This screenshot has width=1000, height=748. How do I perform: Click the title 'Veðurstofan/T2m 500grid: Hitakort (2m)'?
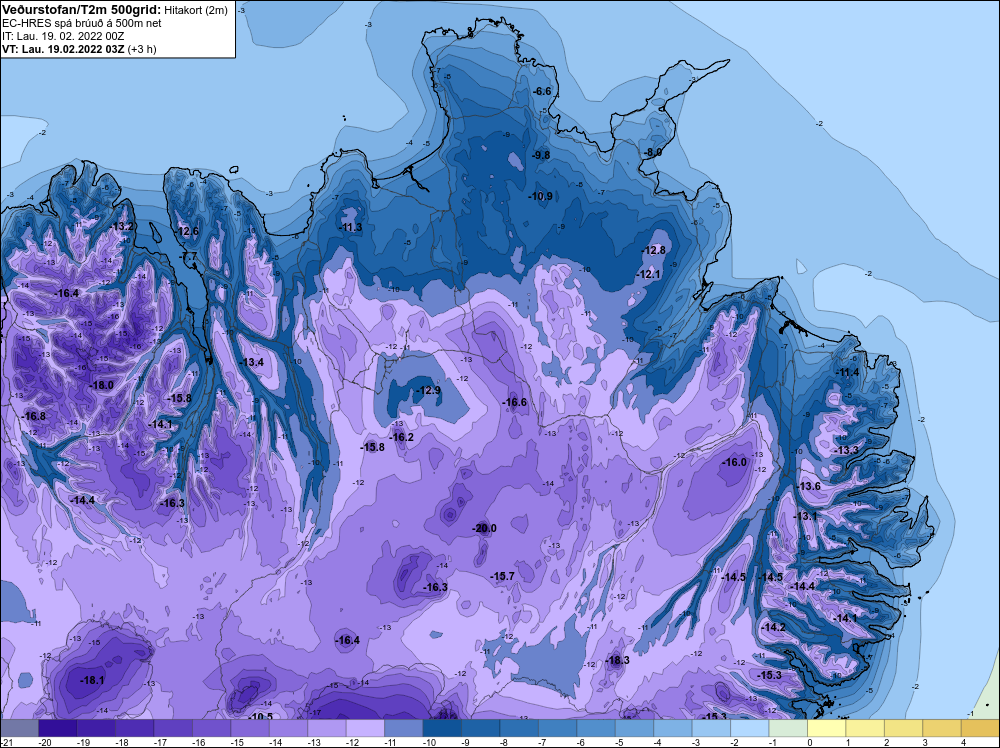pyautogui.click(x=115, y=10)
